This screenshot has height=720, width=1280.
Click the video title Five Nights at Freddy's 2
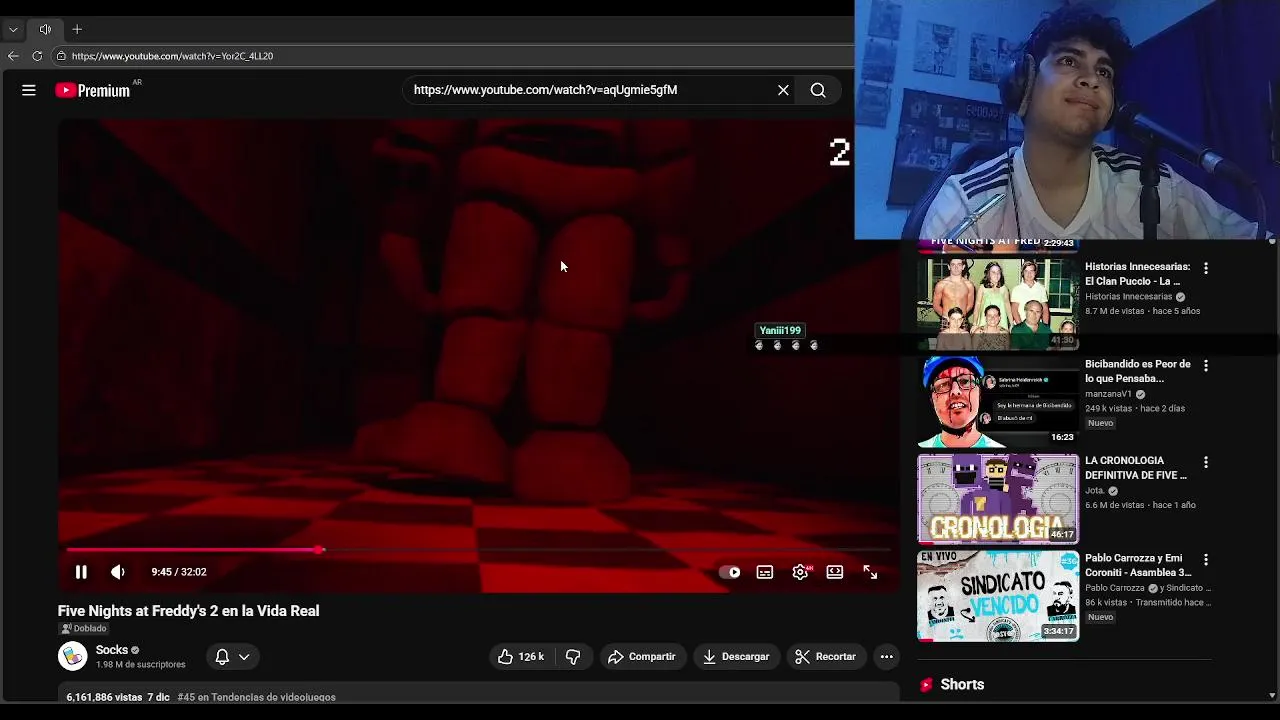click(x=188, y=611)
